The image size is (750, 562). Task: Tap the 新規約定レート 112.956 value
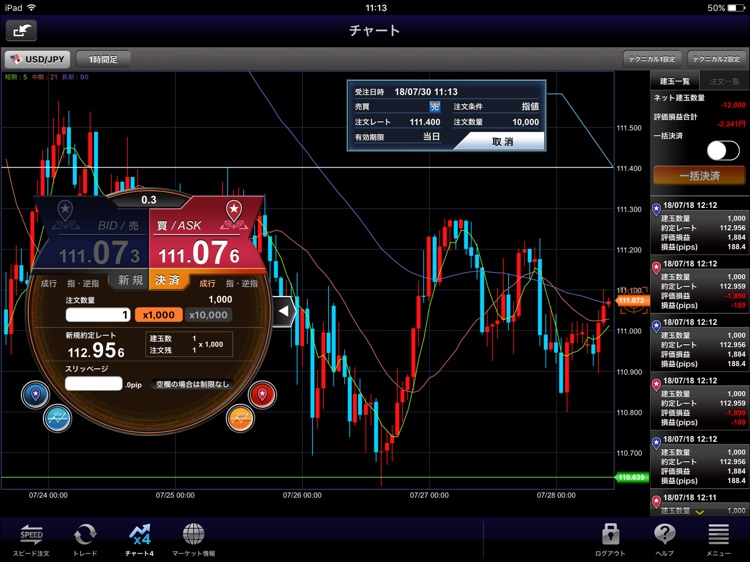click(96, 351)
